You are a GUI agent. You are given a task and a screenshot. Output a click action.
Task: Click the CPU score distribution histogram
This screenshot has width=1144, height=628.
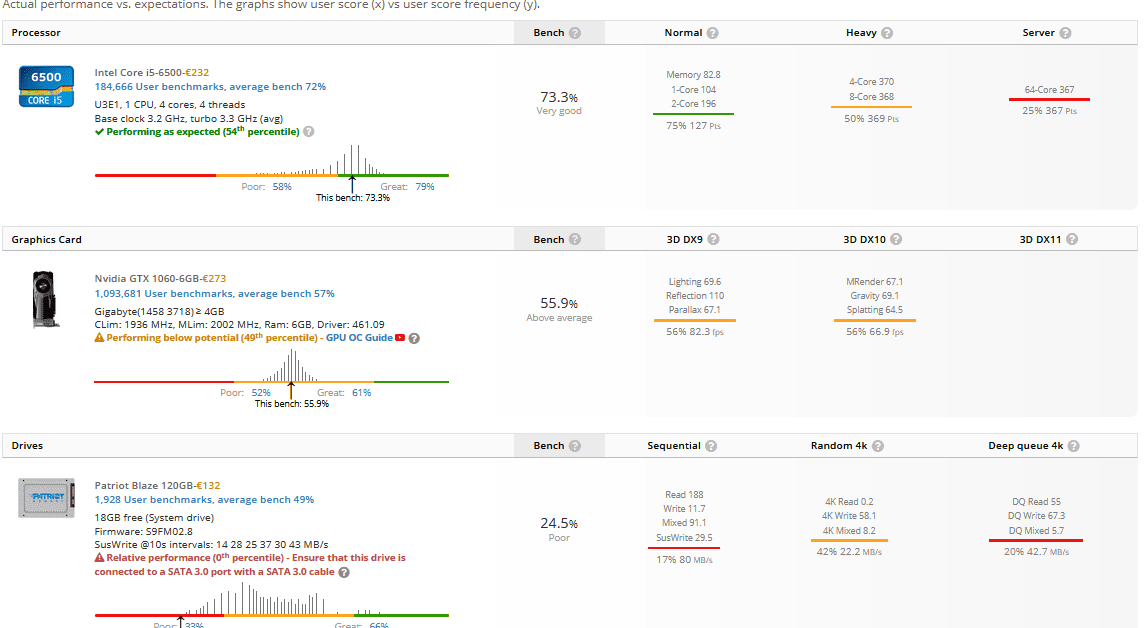[x=271, y=160]
